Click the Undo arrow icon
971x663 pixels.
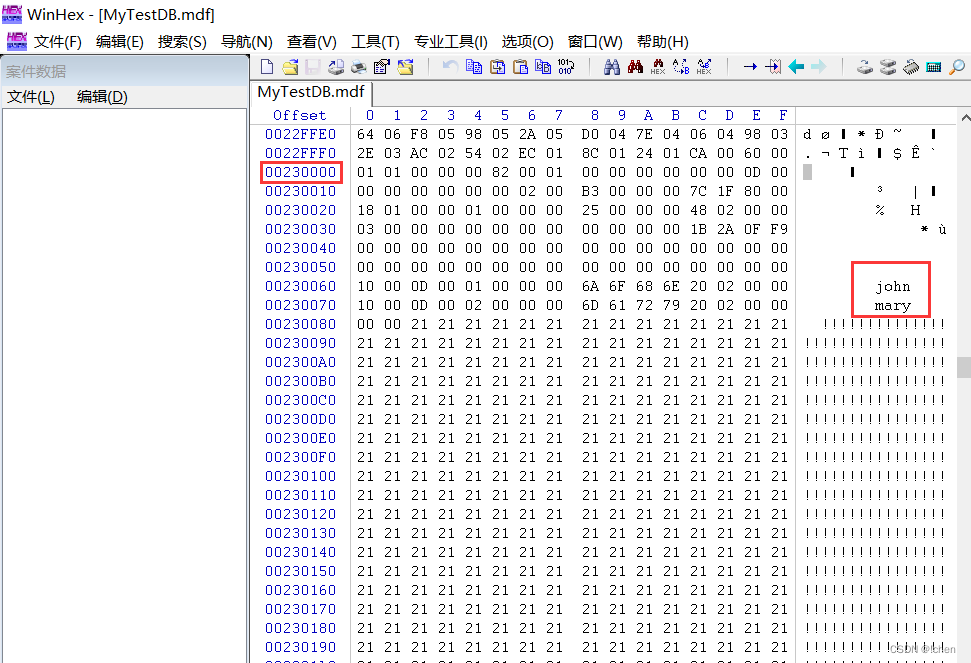[x=450, y=66]
